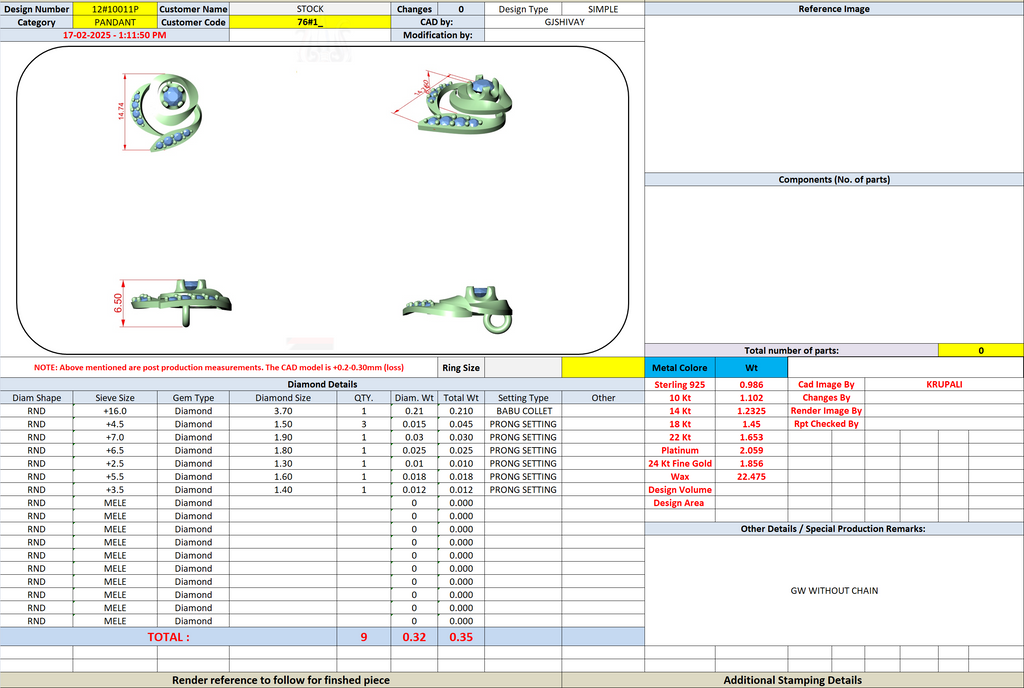
Task: Click the empty cell beside 'Ring Size'
Action: pyautogui.click(x=523, y=367)
